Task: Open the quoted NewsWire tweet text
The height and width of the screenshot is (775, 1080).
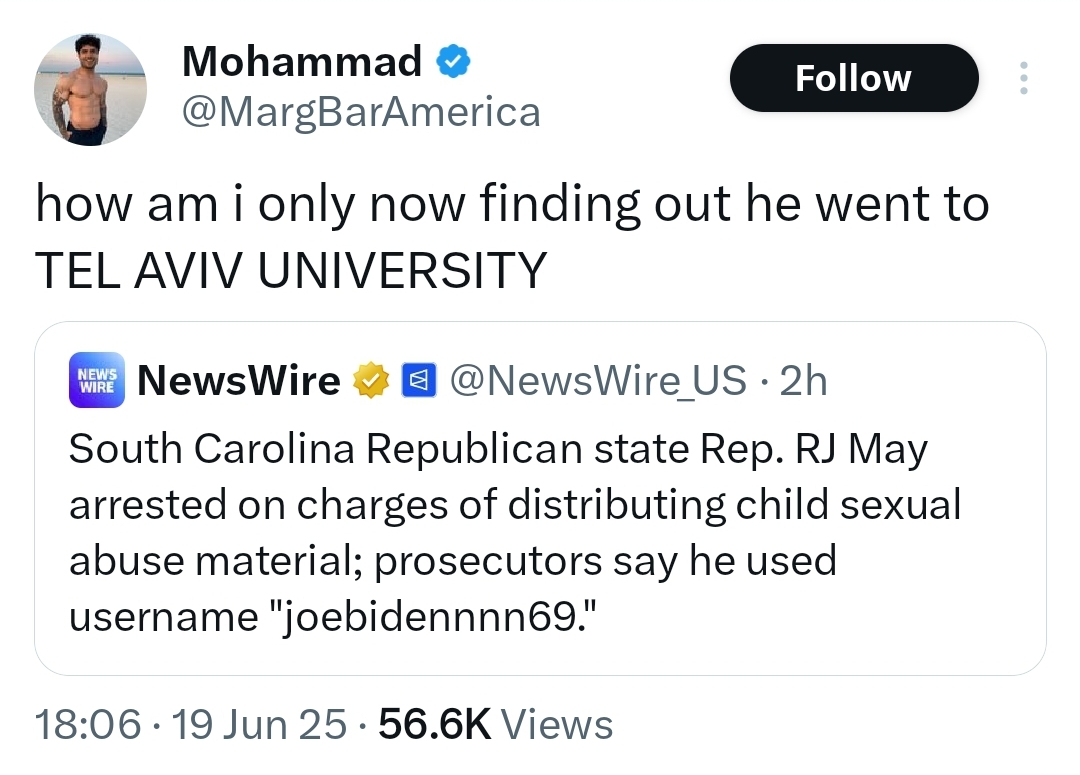Action: pos(515,532)
